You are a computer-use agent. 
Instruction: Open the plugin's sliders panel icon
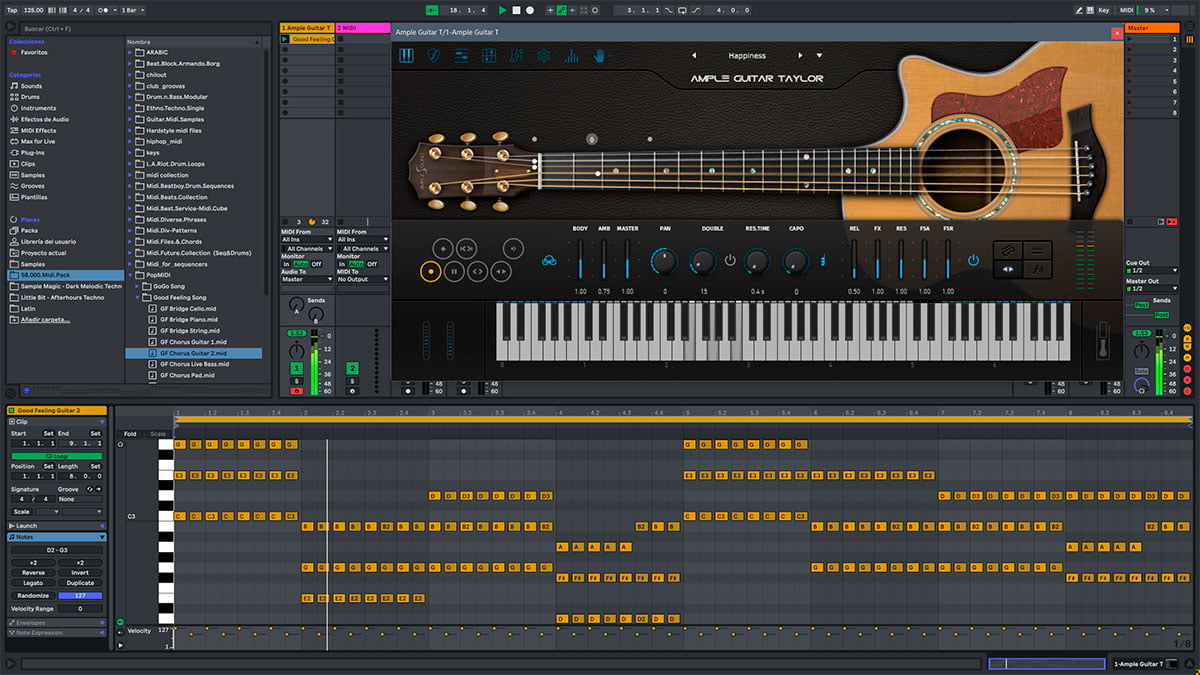pyautogui.click(x=462, y=56)
